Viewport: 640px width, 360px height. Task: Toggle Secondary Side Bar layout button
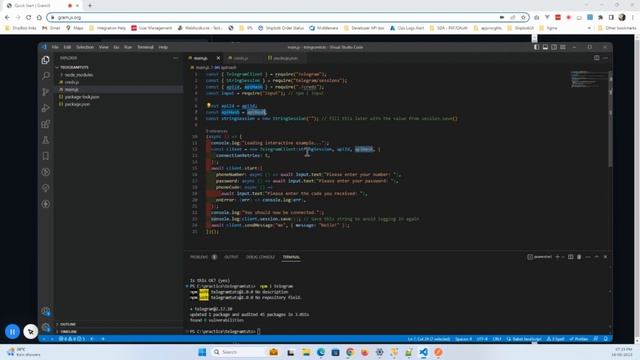[554, 47]
